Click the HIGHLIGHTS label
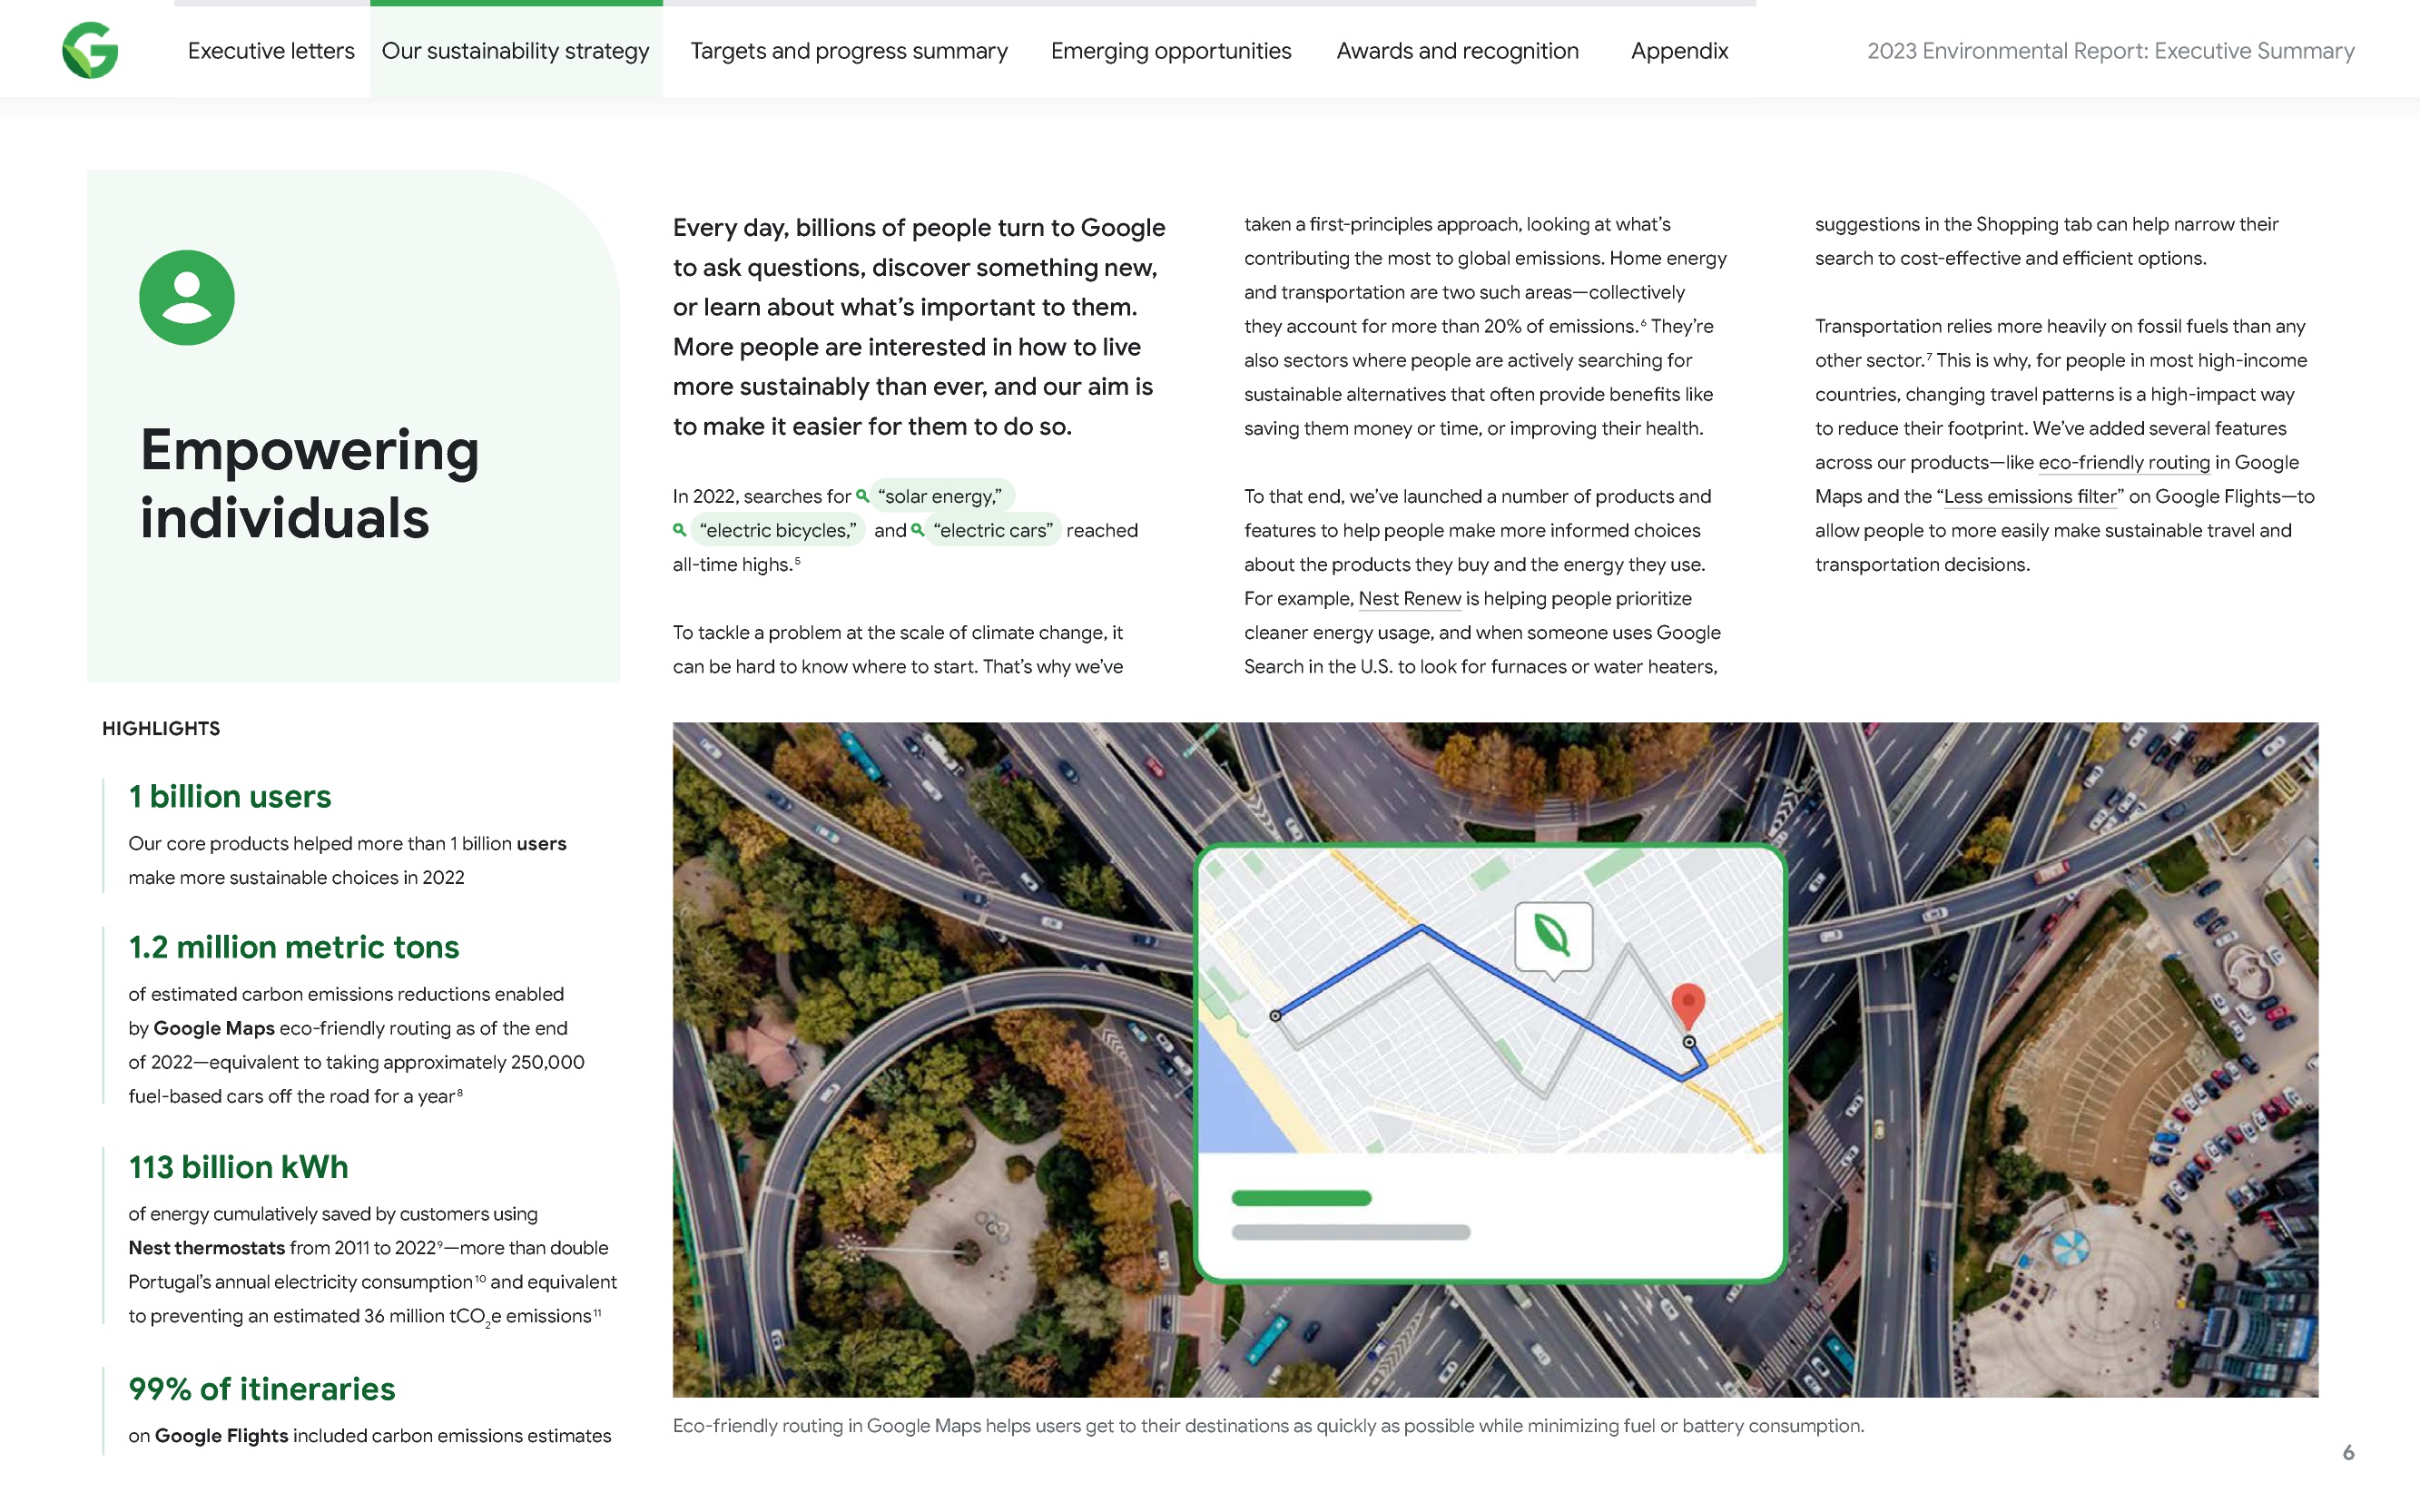Screen dimensions: 2420x1512 (x=161, y=729)
